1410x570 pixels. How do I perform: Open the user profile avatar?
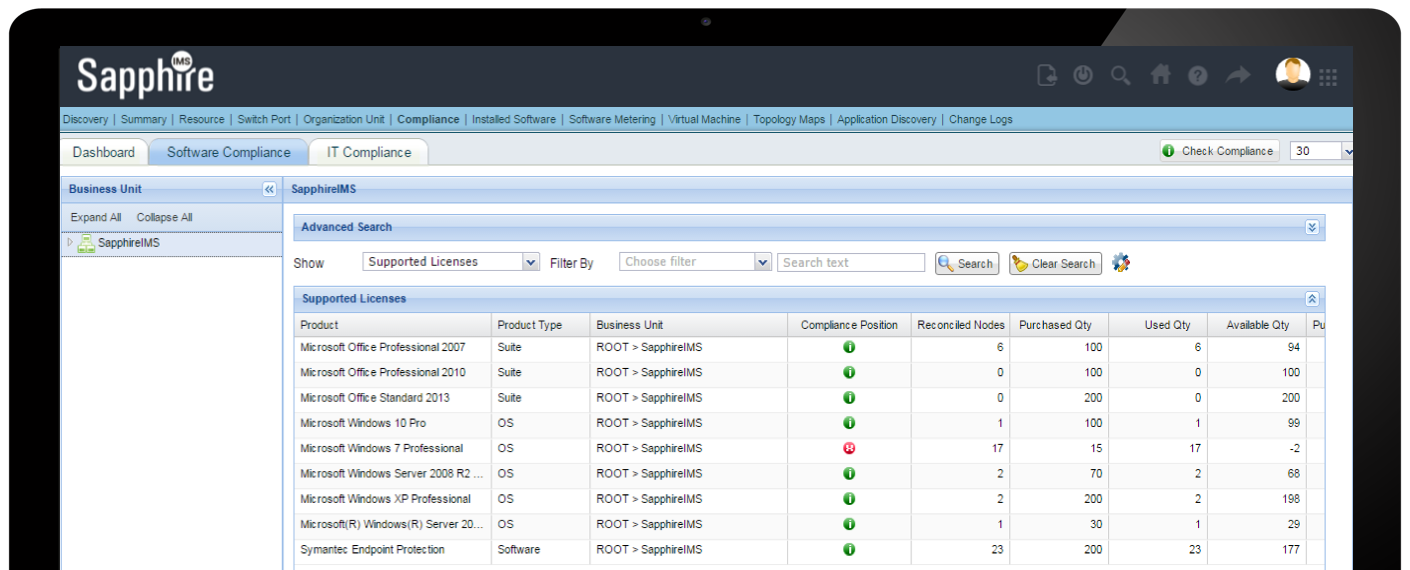(1293, 74)
